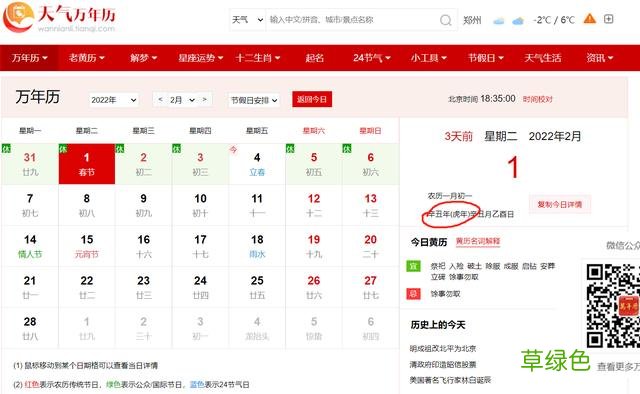Expand the 小工具 navigation menu
The height and width of the screenshot is (394, 640).
[x=429, y=58]
